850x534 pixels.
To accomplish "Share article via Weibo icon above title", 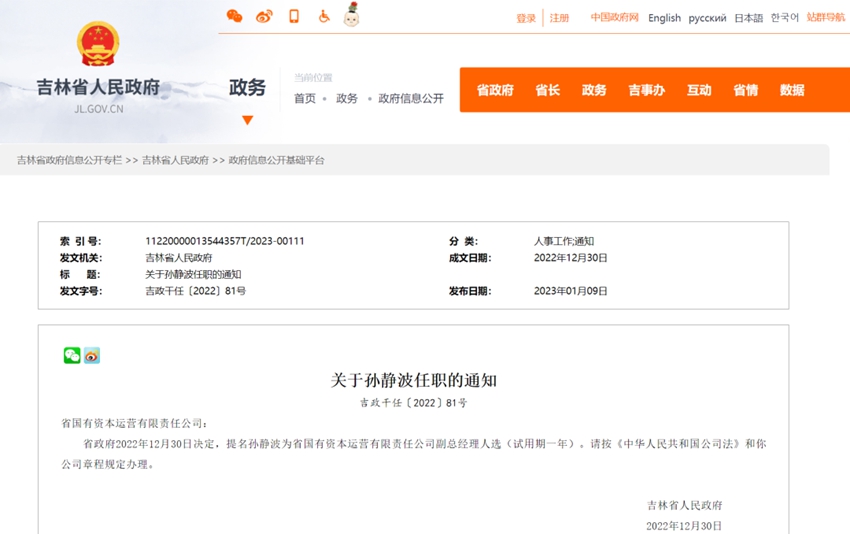I will [92, 355].
